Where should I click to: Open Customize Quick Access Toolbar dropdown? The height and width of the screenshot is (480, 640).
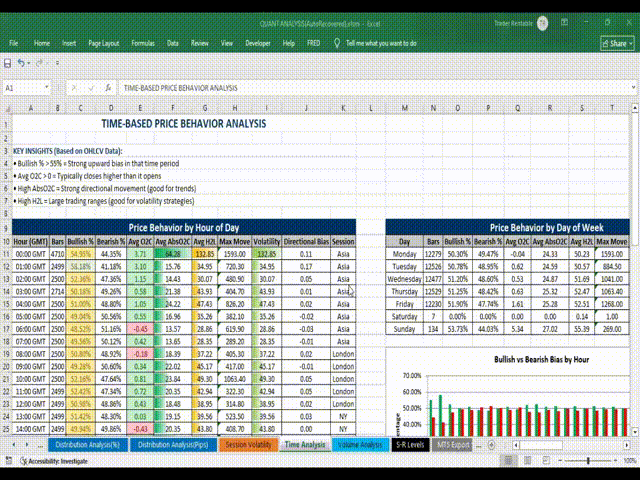pyautogui.click(x=56, y=64)
